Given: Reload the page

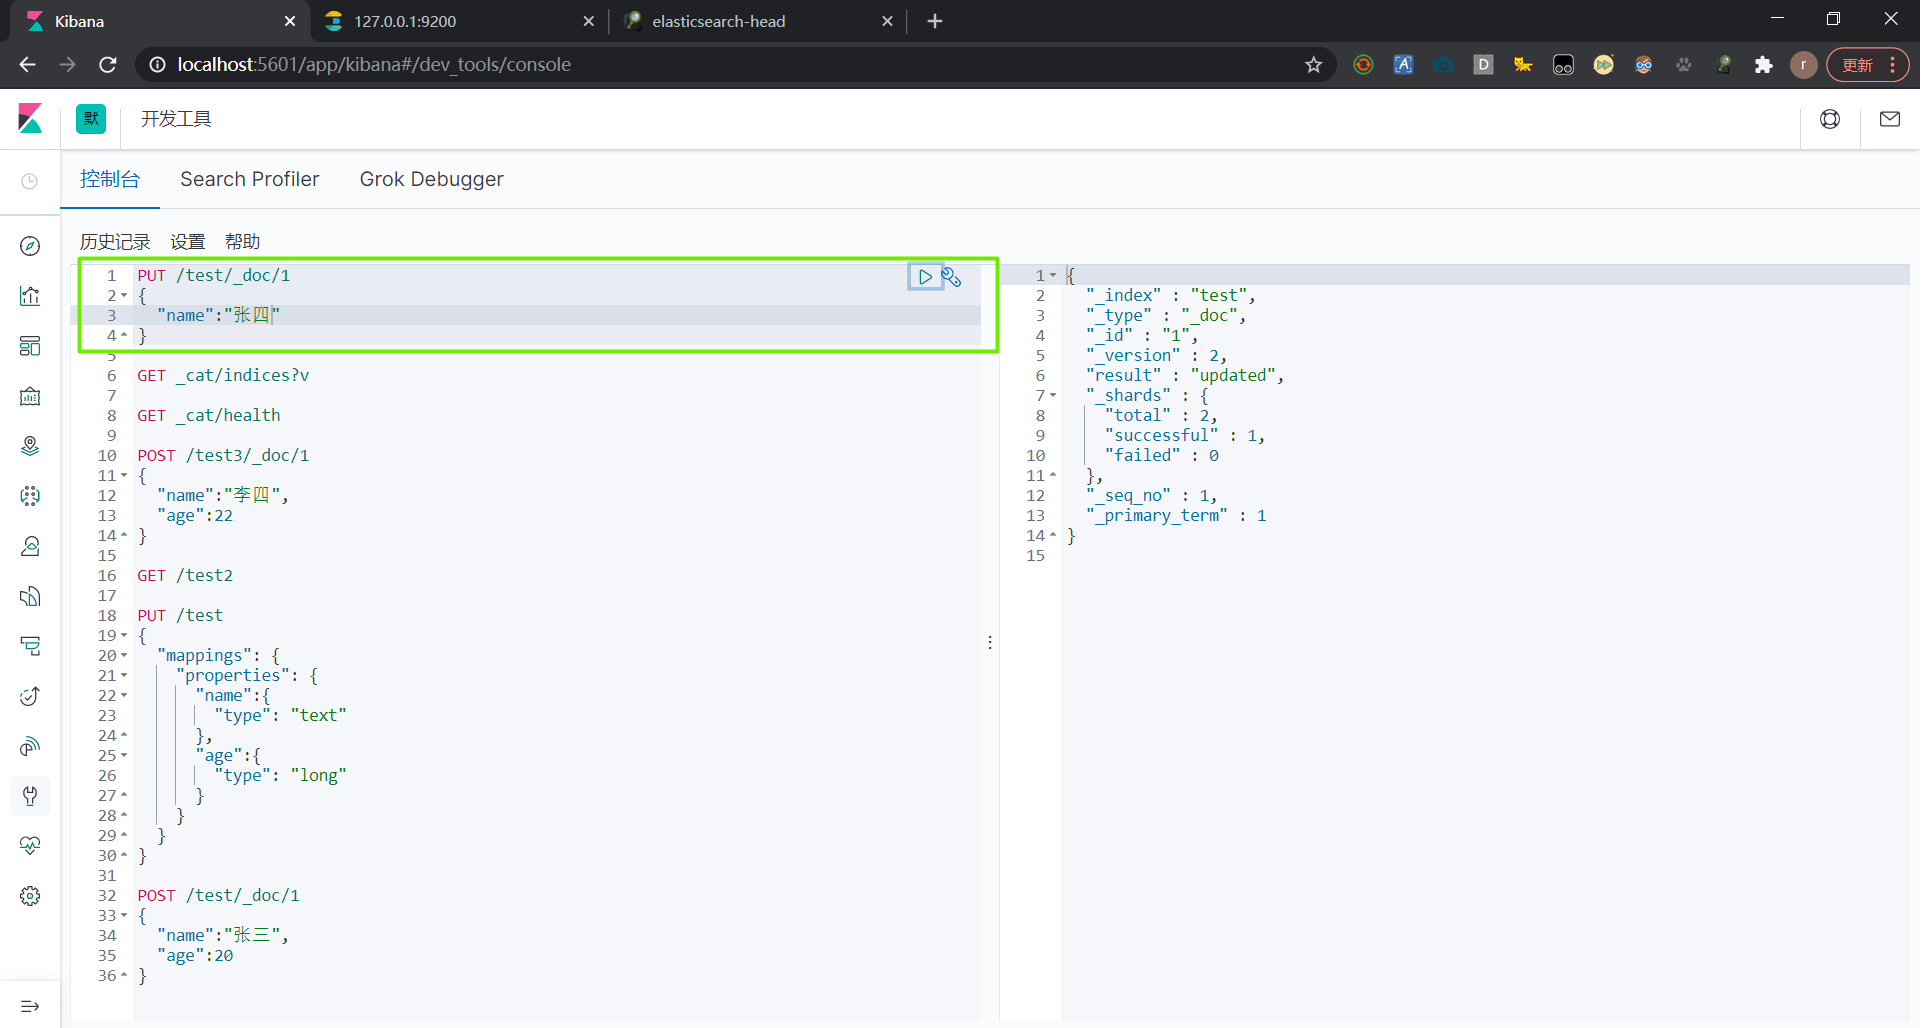Looking at the screenshot, I should (108, 65).
